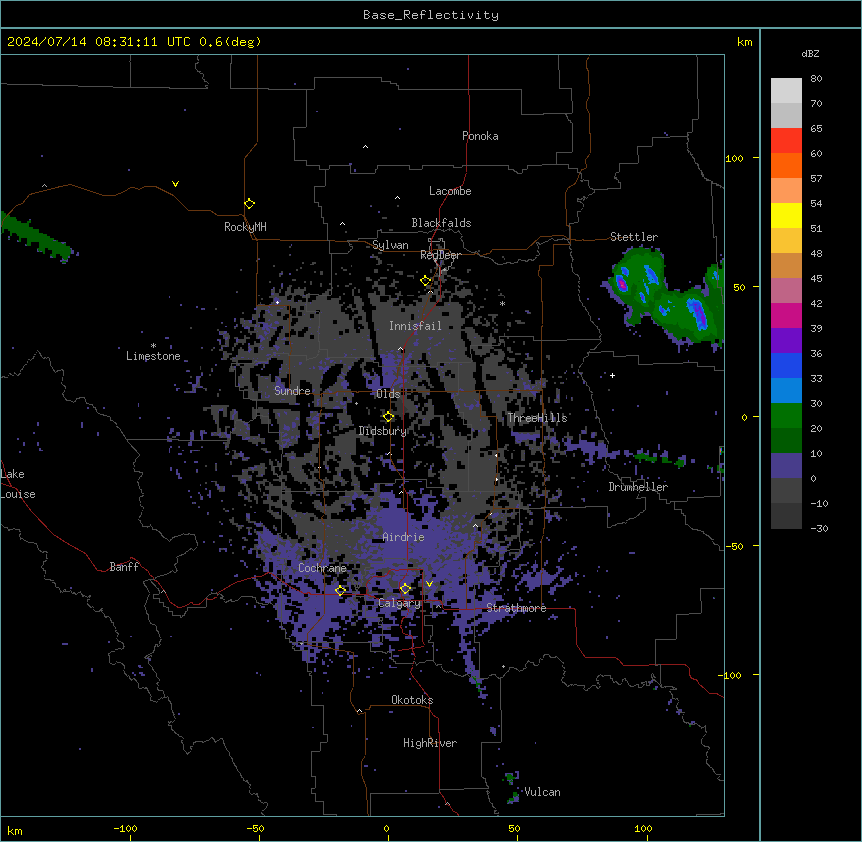
Task: Click the HighRiver label
Action: [430, 743]
